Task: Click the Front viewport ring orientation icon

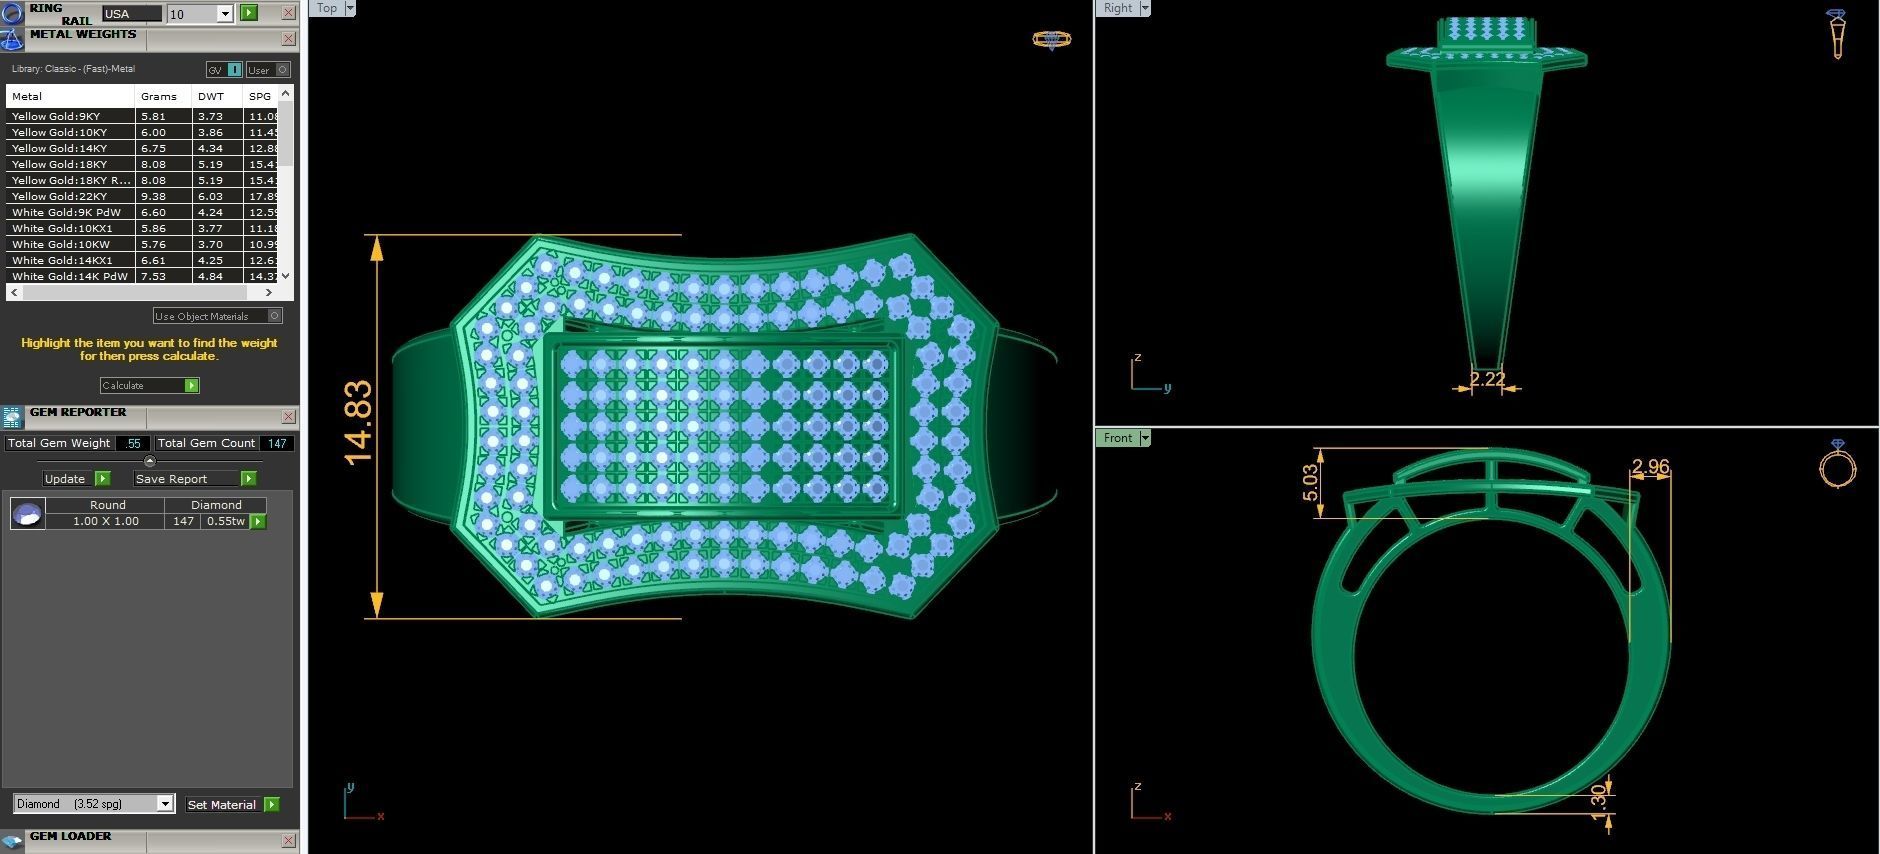Action: [x=1837, y=464]
